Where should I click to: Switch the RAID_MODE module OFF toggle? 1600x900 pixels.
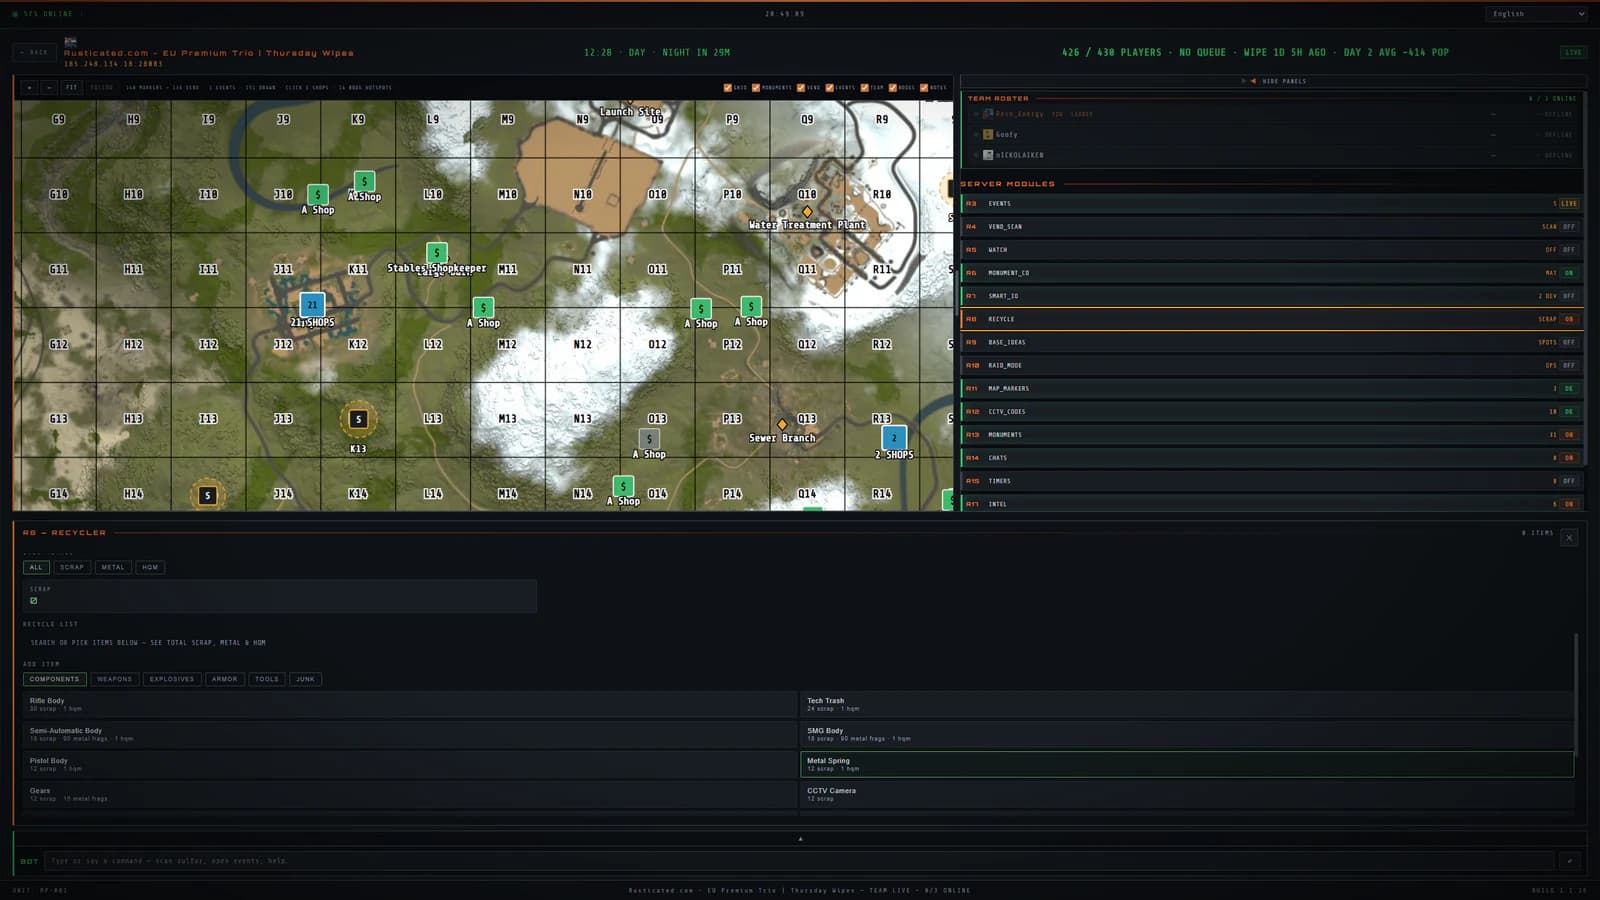coord(1569,365)
